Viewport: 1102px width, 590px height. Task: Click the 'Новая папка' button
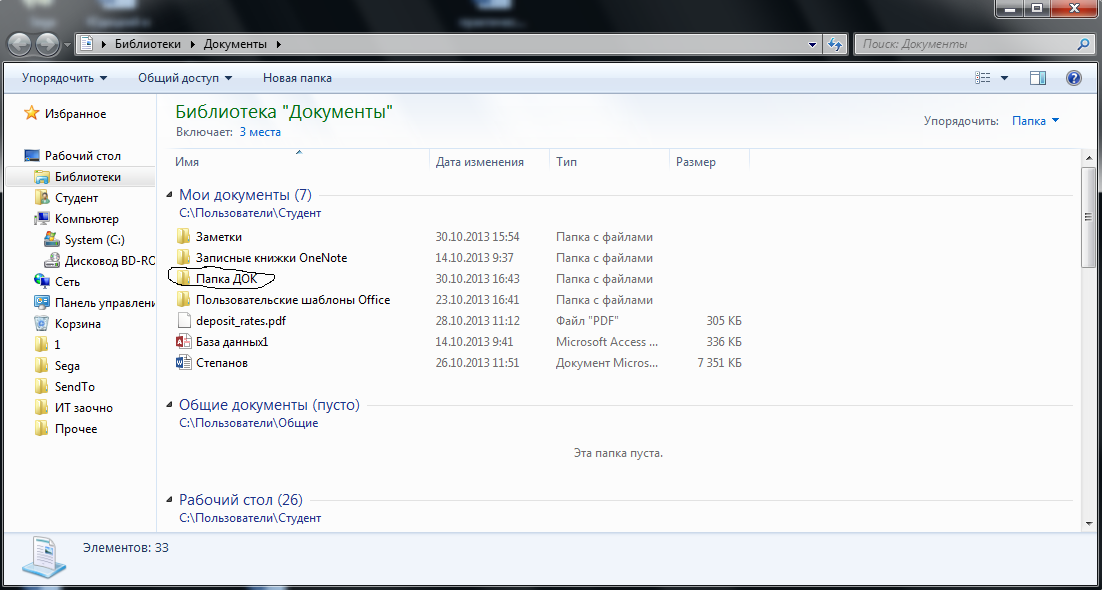click(x=297, y=78)
